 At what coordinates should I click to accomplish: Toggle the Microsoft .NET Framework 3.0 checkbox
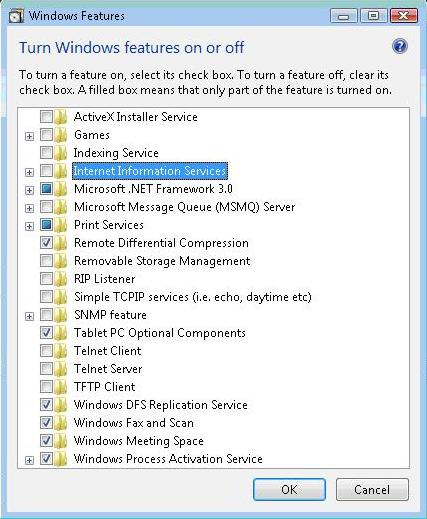46,189
